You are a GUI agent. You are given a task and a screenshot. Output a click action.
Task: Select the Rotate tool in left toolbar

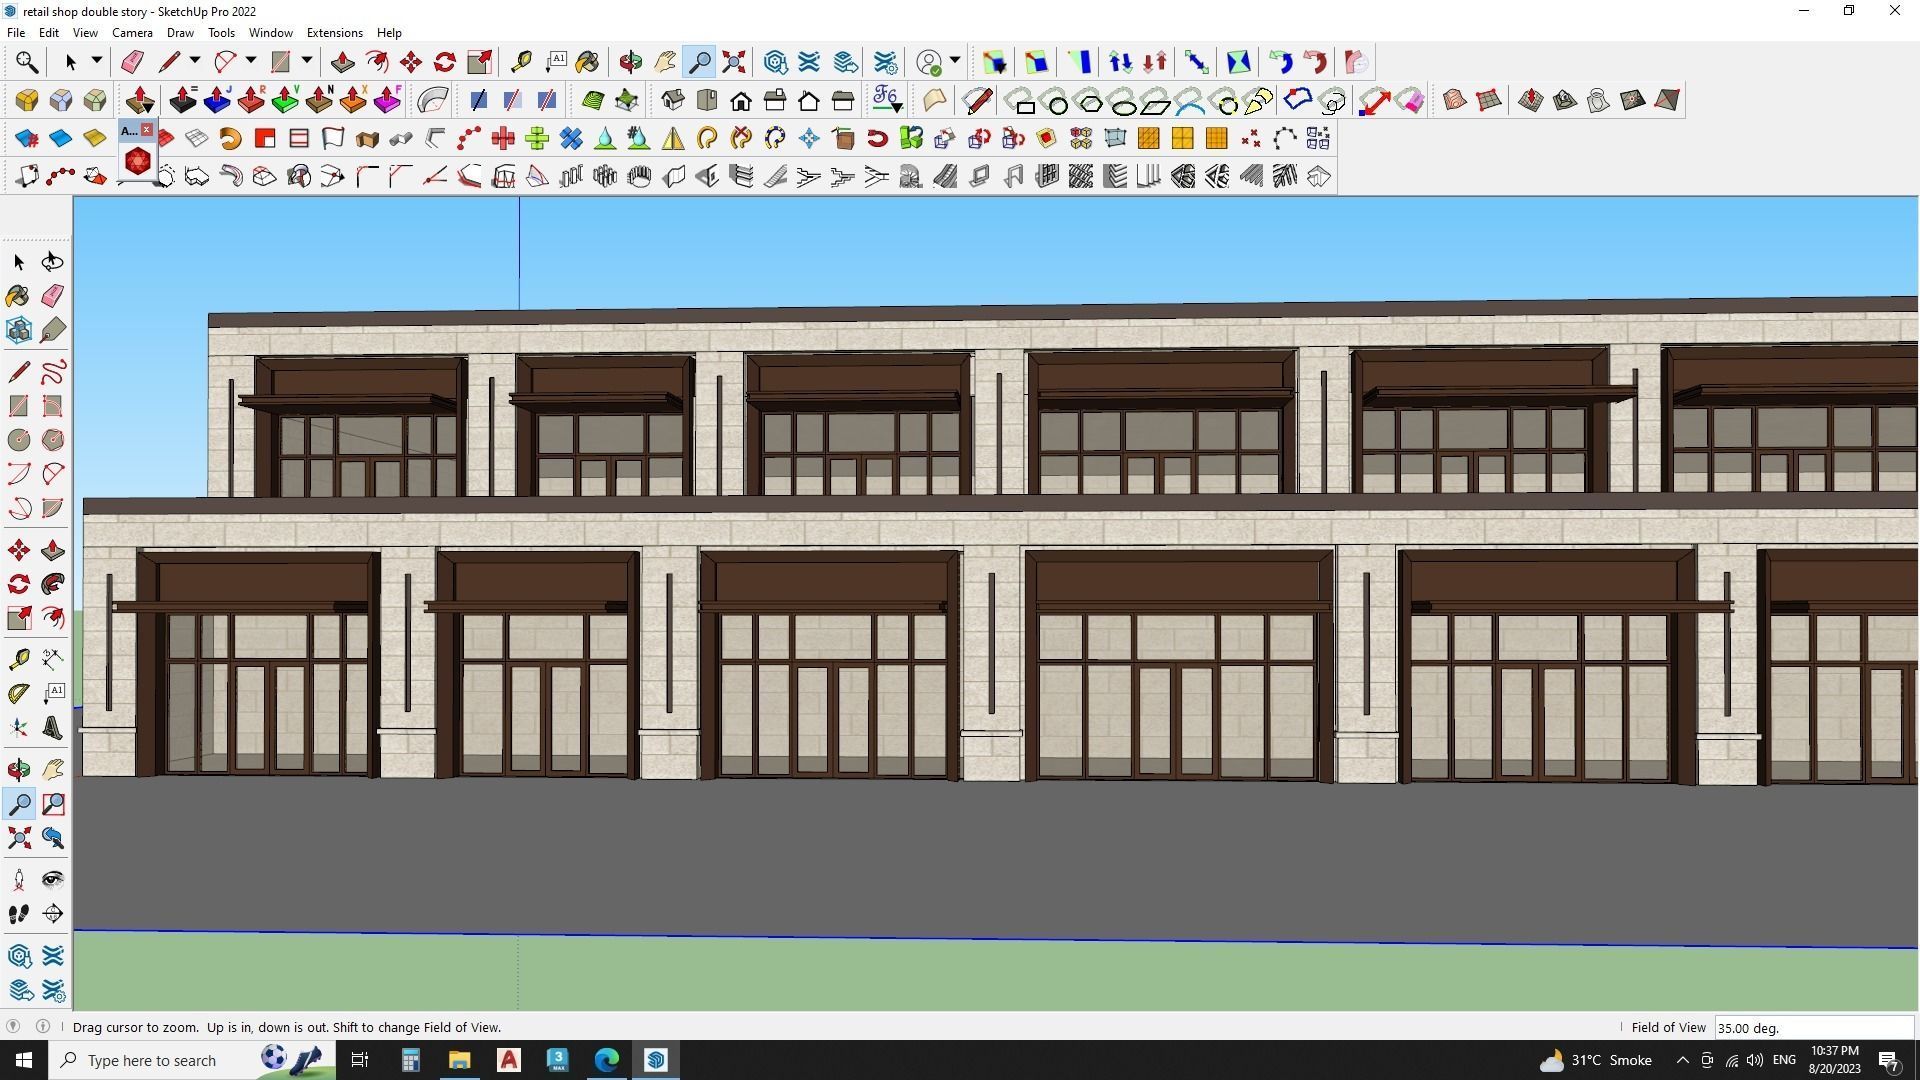(x=18, y=584)
